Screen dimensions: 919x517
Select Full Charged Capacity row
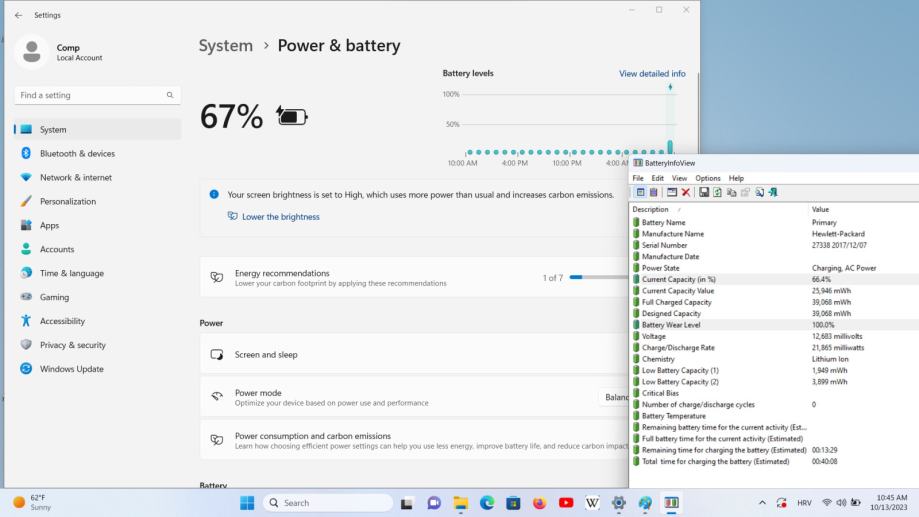(x=774, y=302)
